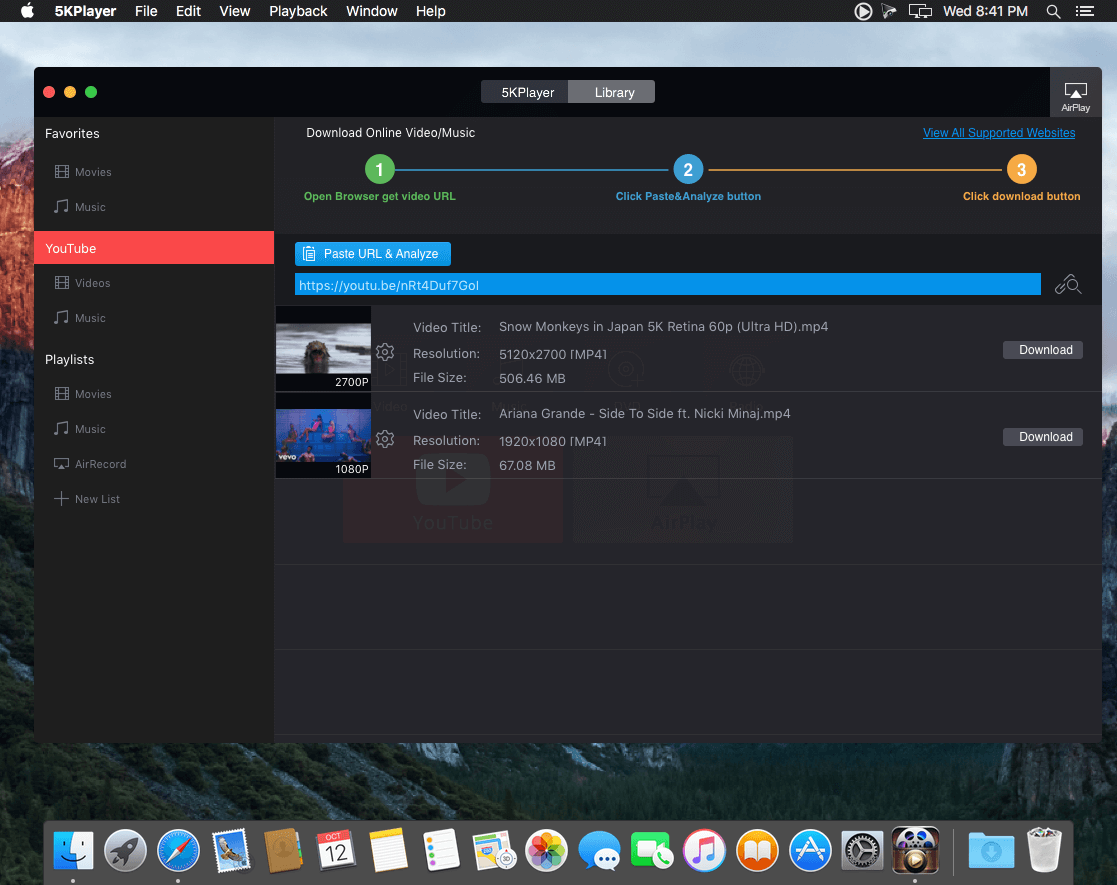Open FaceTime in the Dock

(x=652, y=850)
